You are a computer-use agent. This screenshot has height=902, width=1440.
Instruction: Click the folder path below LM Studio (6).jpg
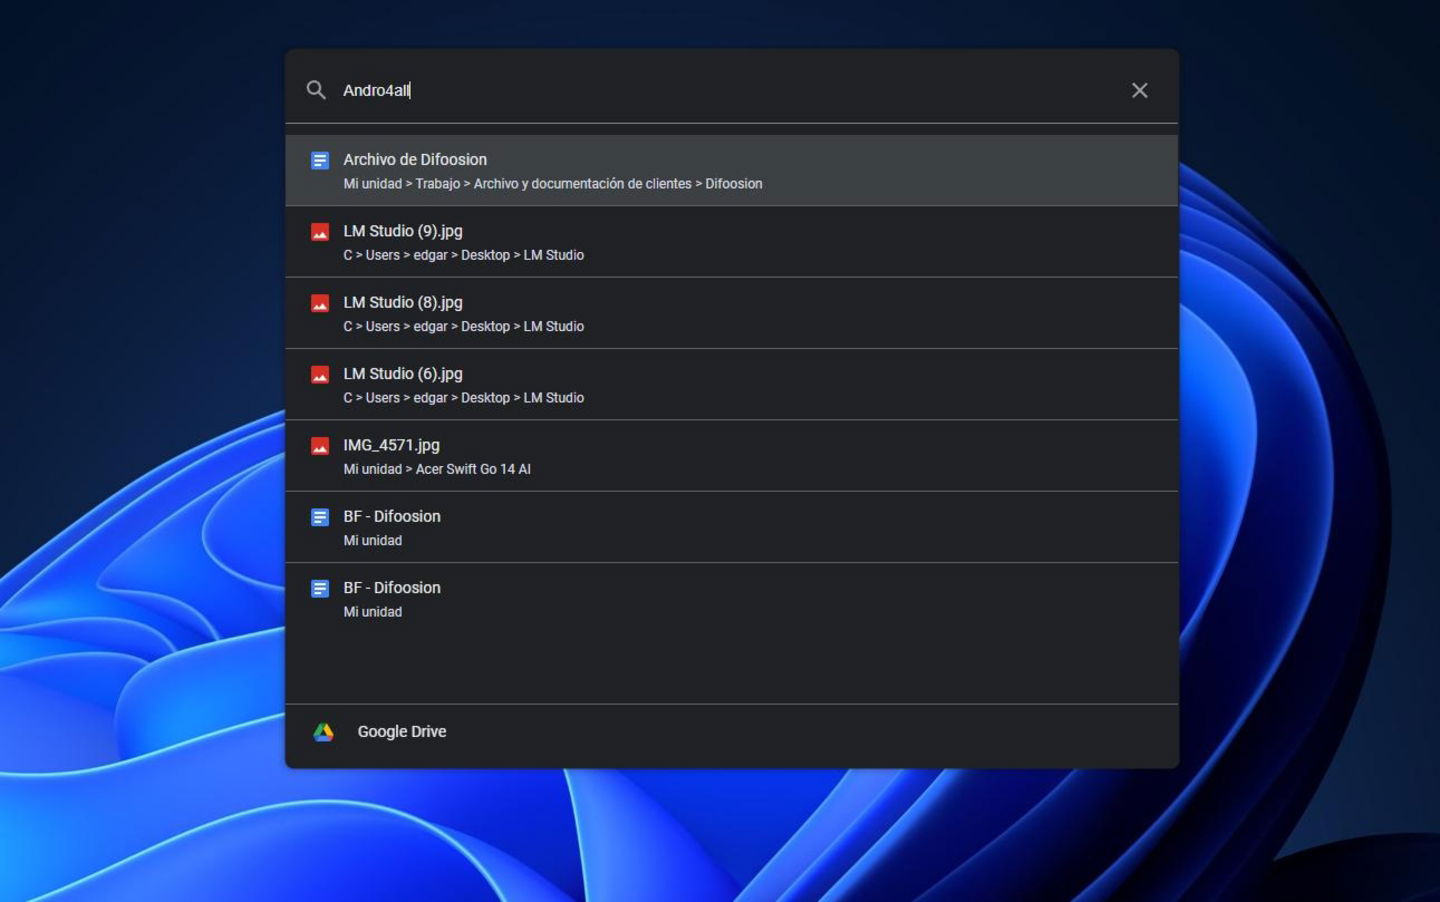pos(464,398)
